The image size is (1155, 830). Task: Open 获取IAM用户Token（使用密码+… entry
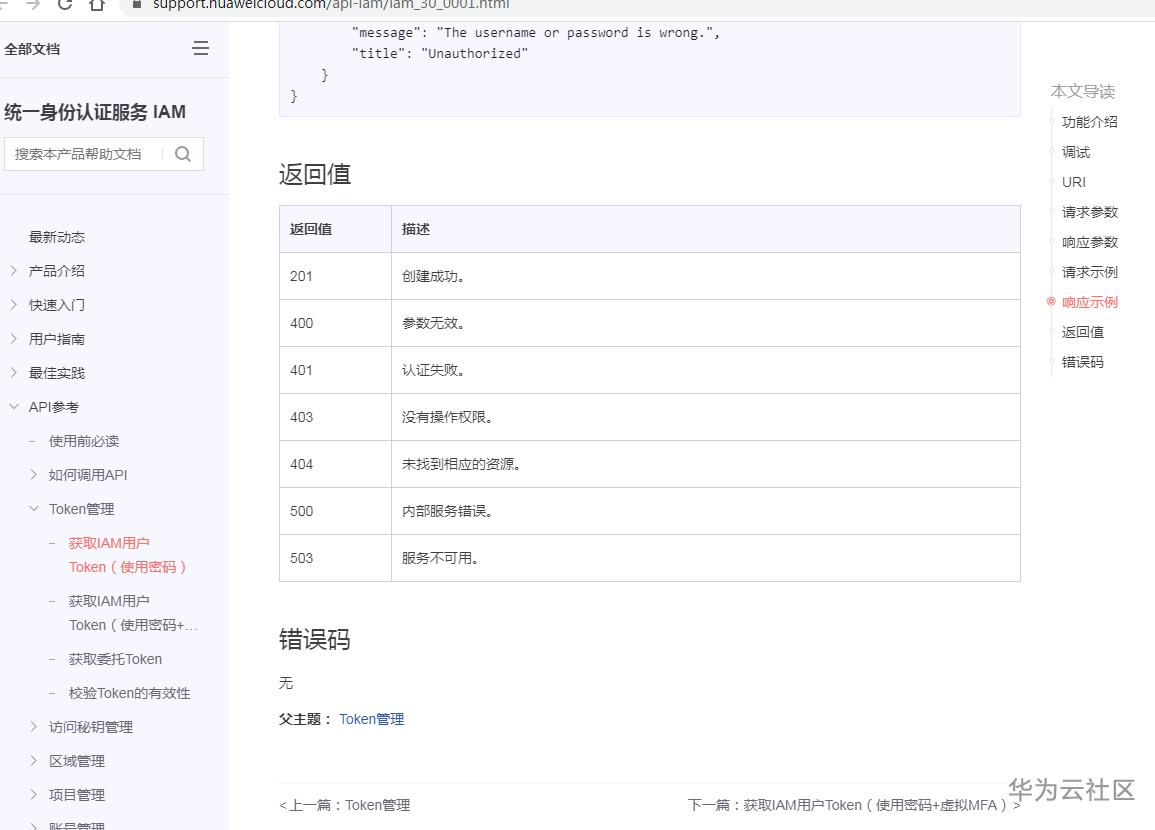click(133, 613)
